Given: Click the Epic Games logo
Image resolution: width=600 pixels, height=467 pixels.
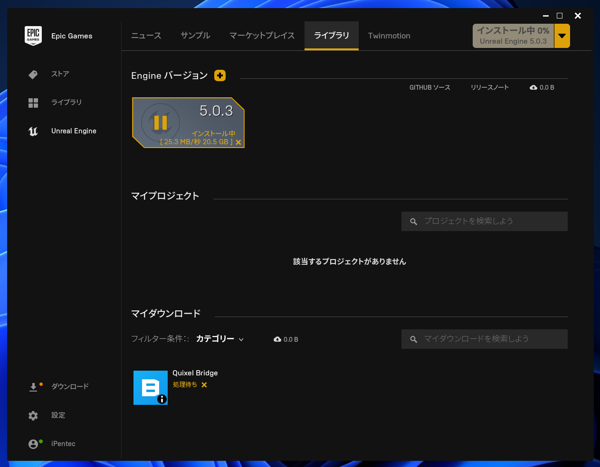Looking at the screenshot, I should (x=33, y=36).
